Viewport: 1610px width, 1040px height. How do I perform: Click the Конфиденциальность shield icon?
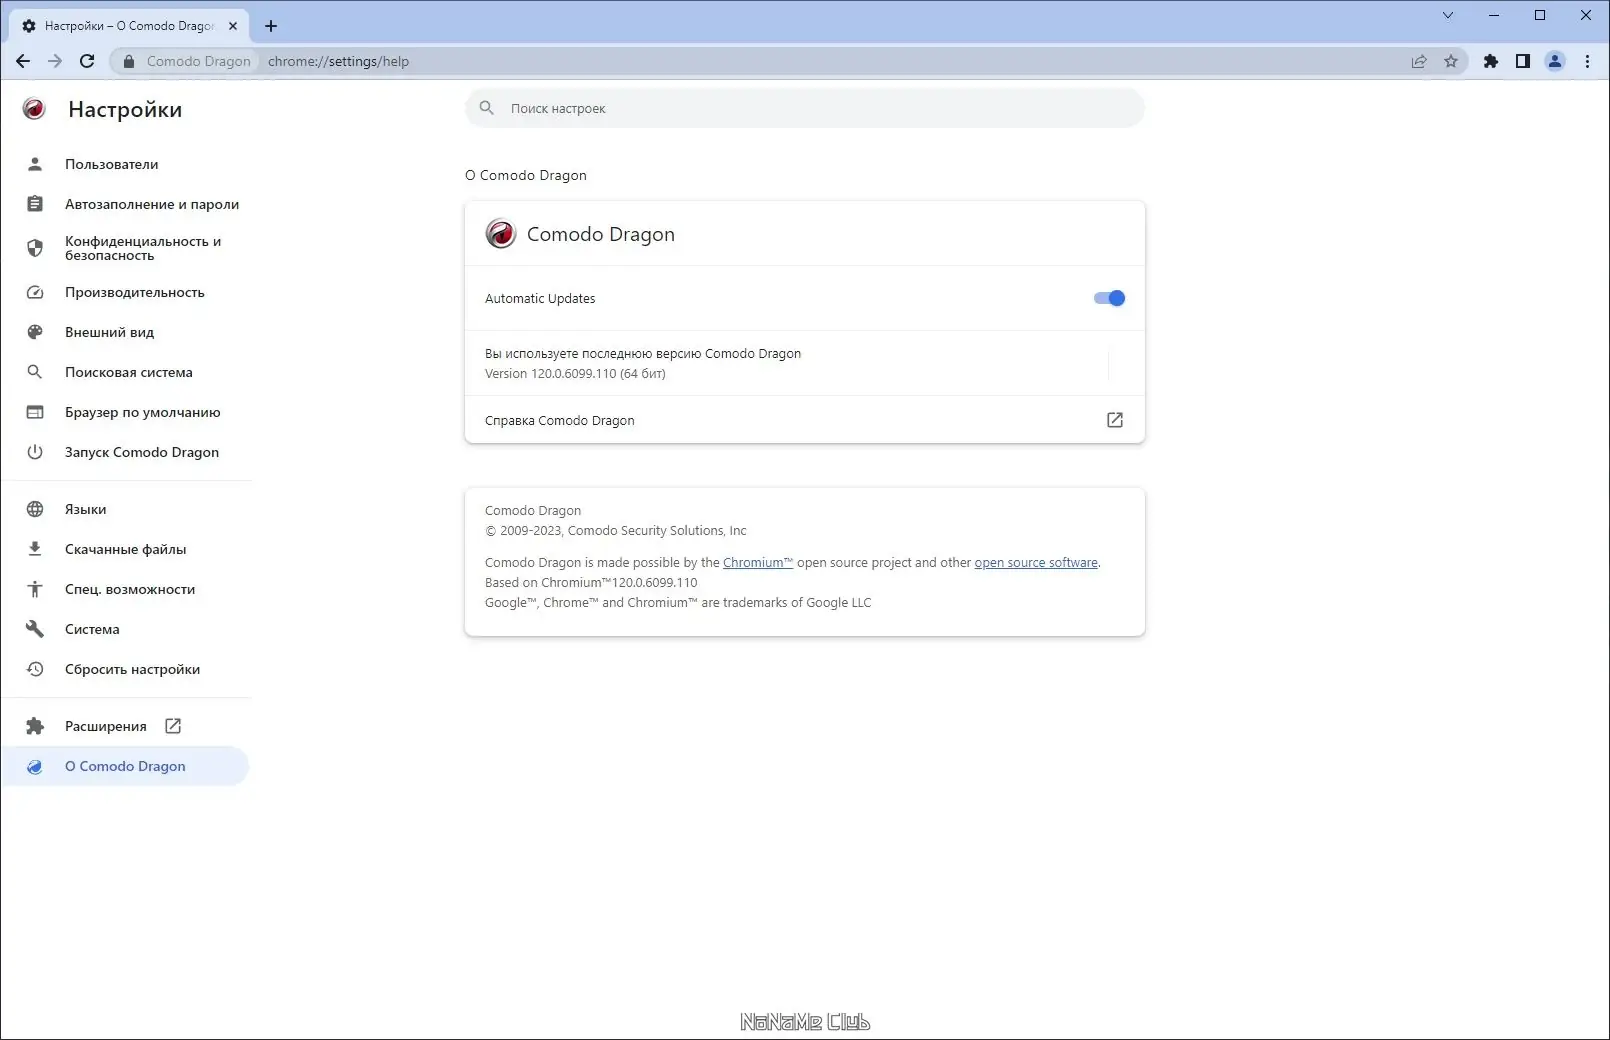[x=35, y=248]
